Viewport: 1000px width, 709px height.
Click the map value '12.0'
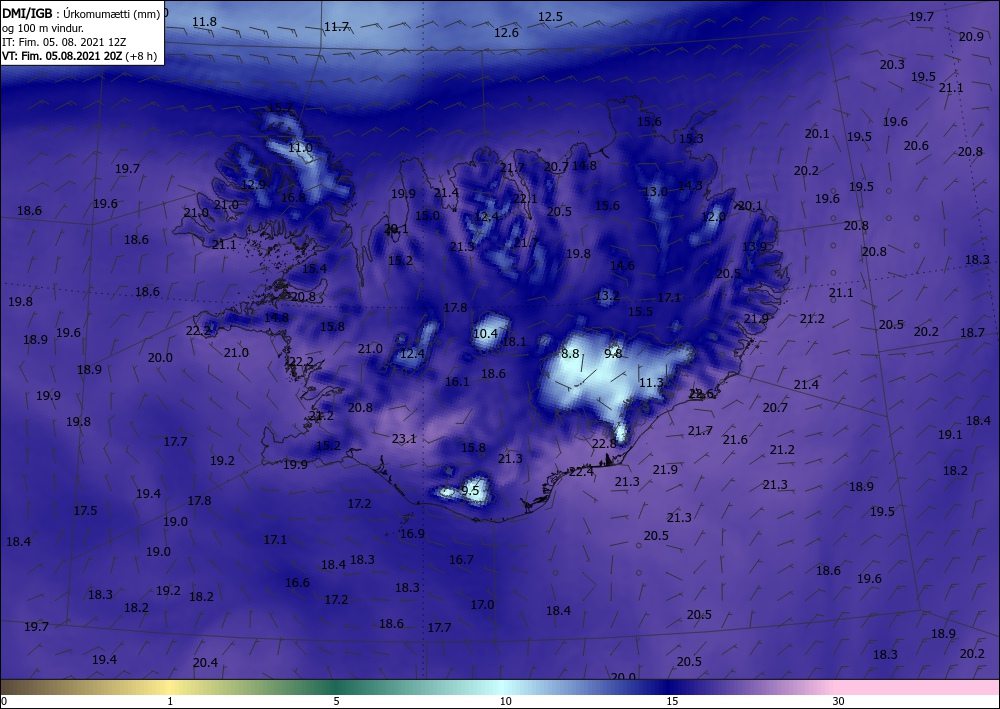point(713,217)
